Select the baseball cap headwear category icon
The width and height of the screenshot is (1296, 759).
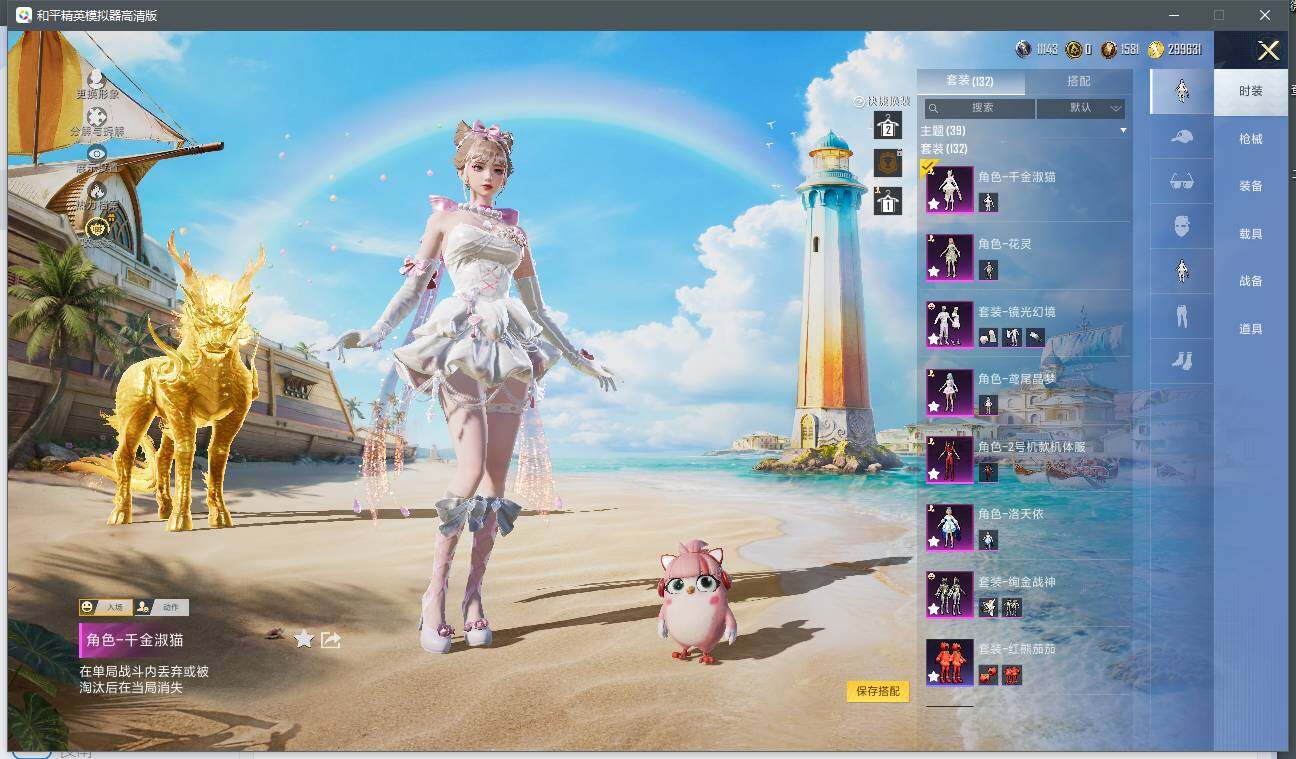point(1182,137)
